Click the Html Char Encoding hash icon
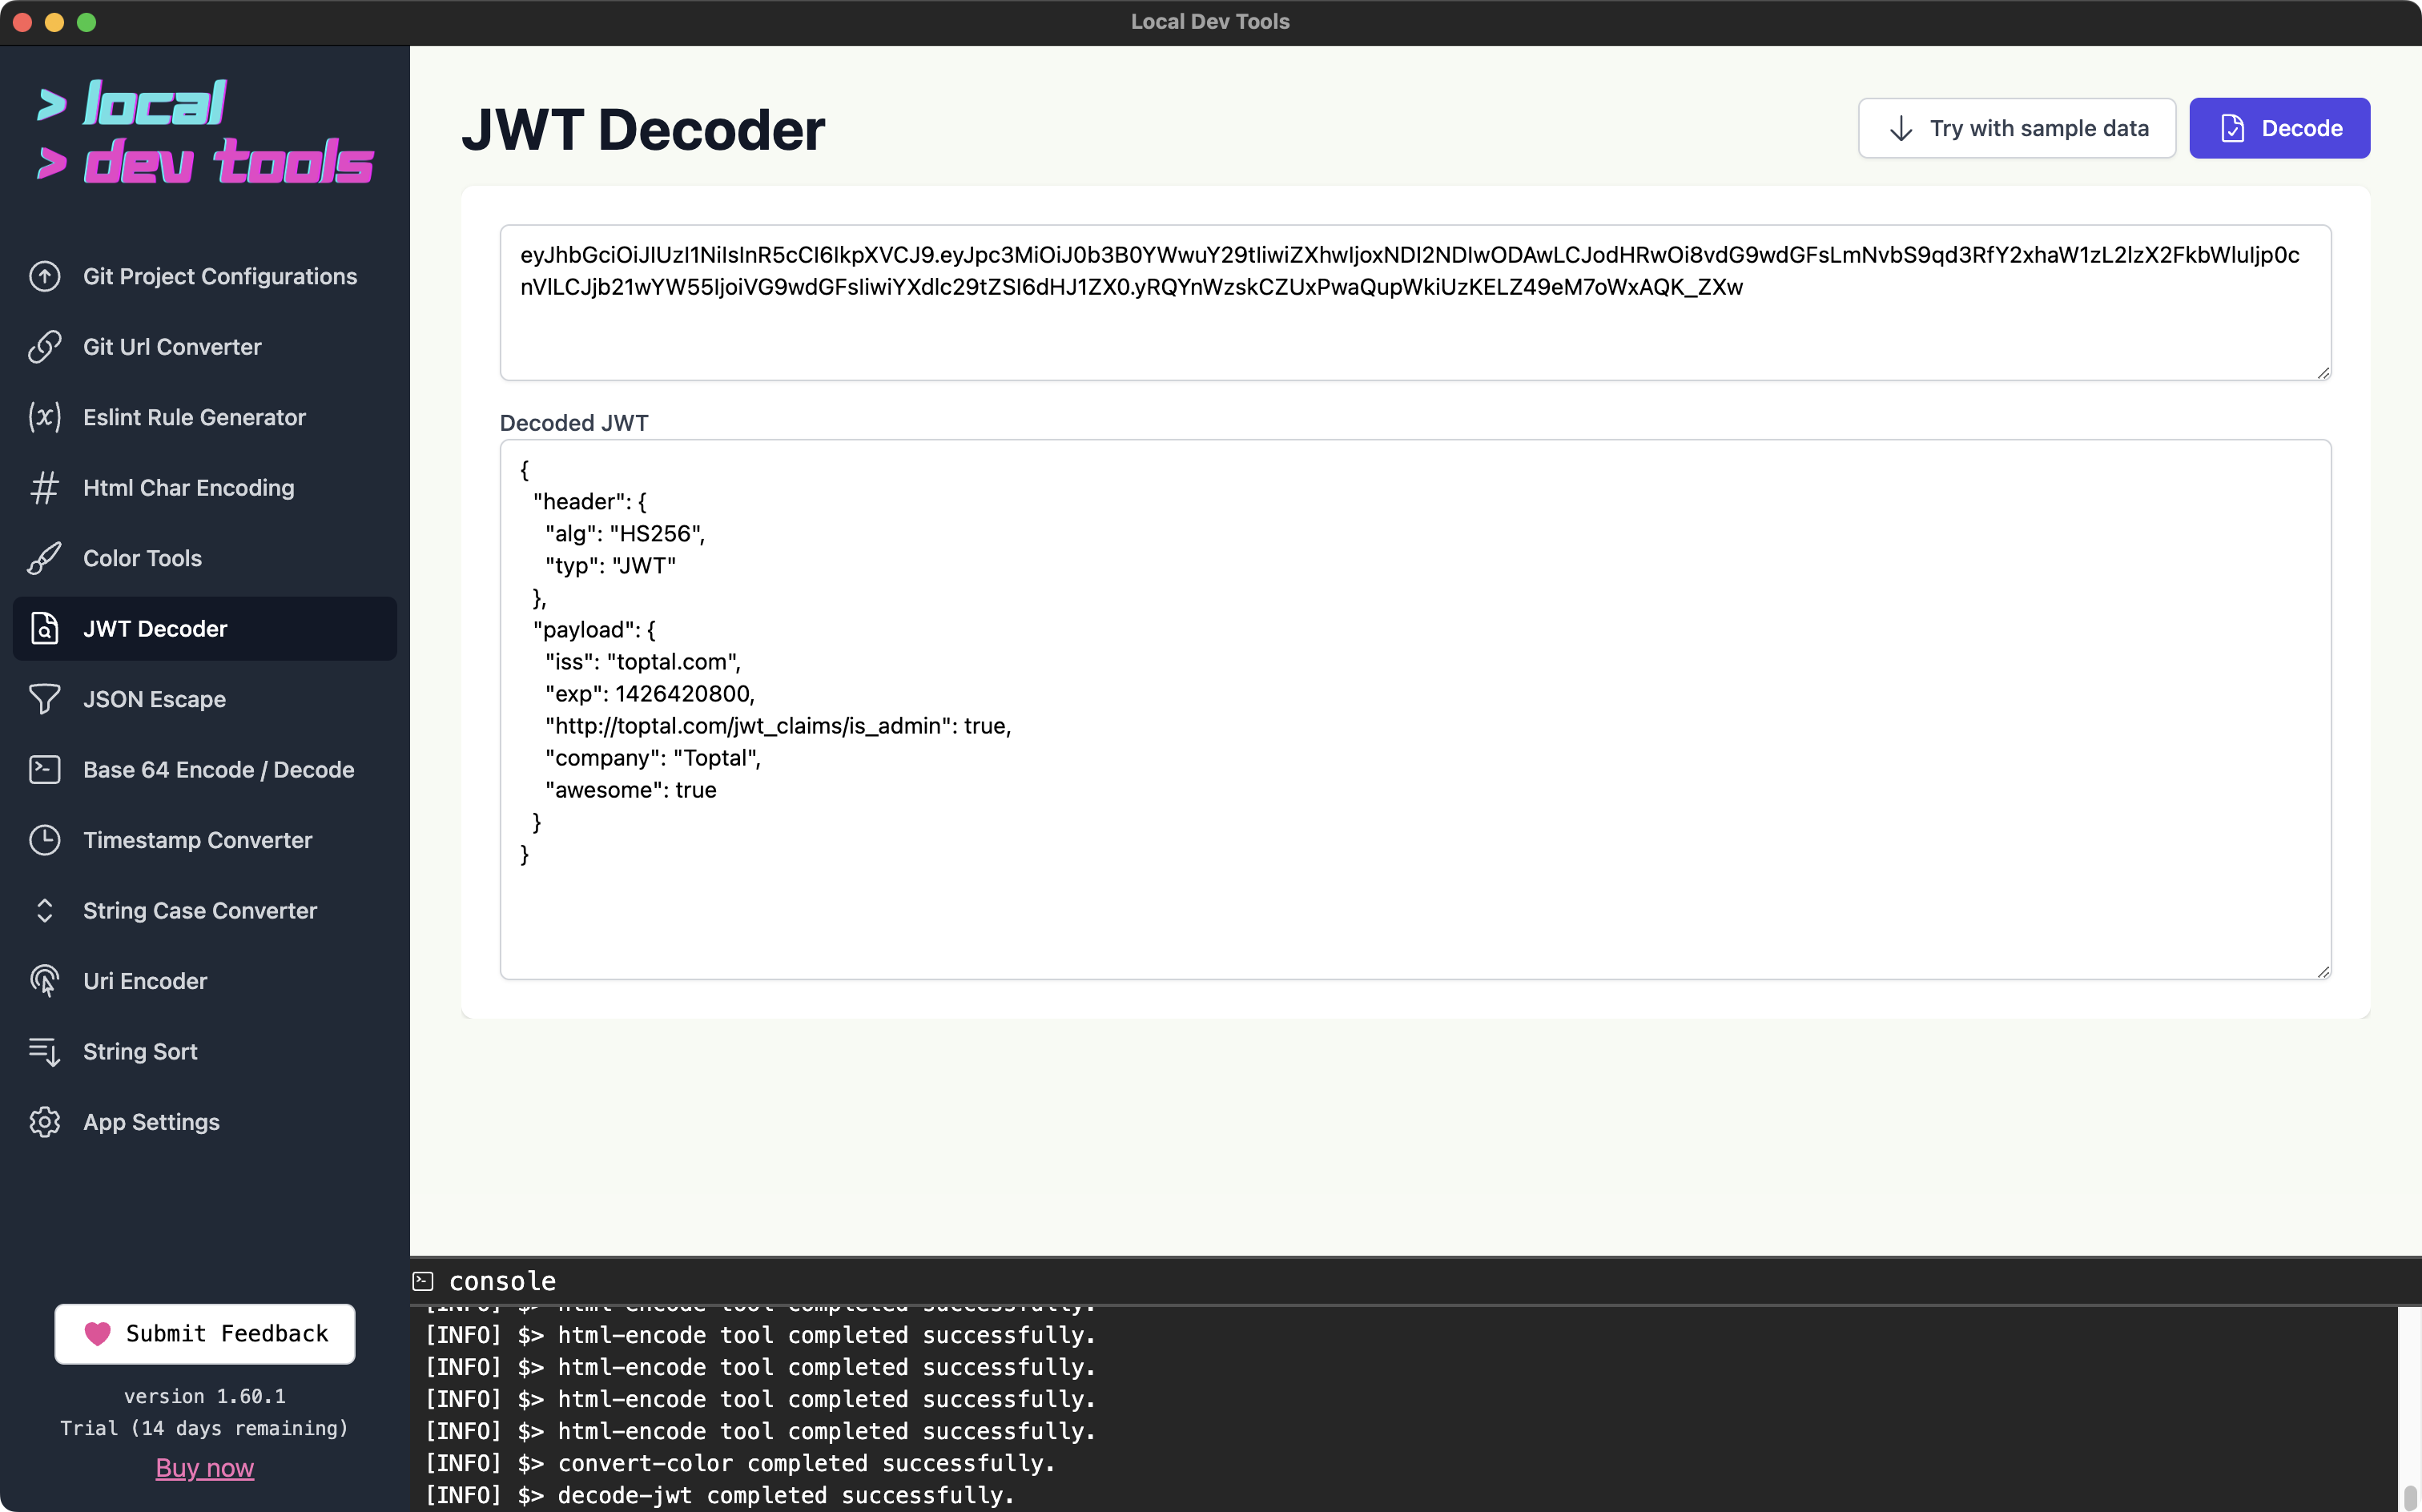 [44, 488]
